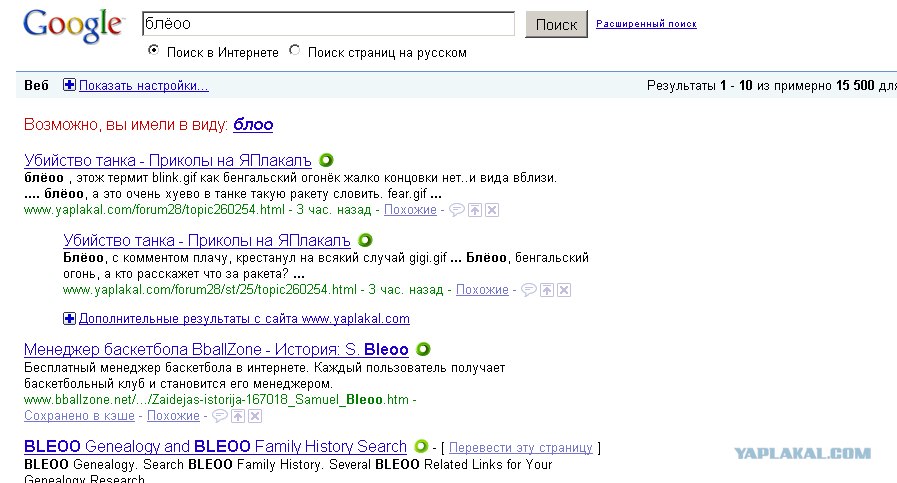Click green circle icon next to BballZone result
The width and height of the screenshot is (897, 483).
[423, 349]
